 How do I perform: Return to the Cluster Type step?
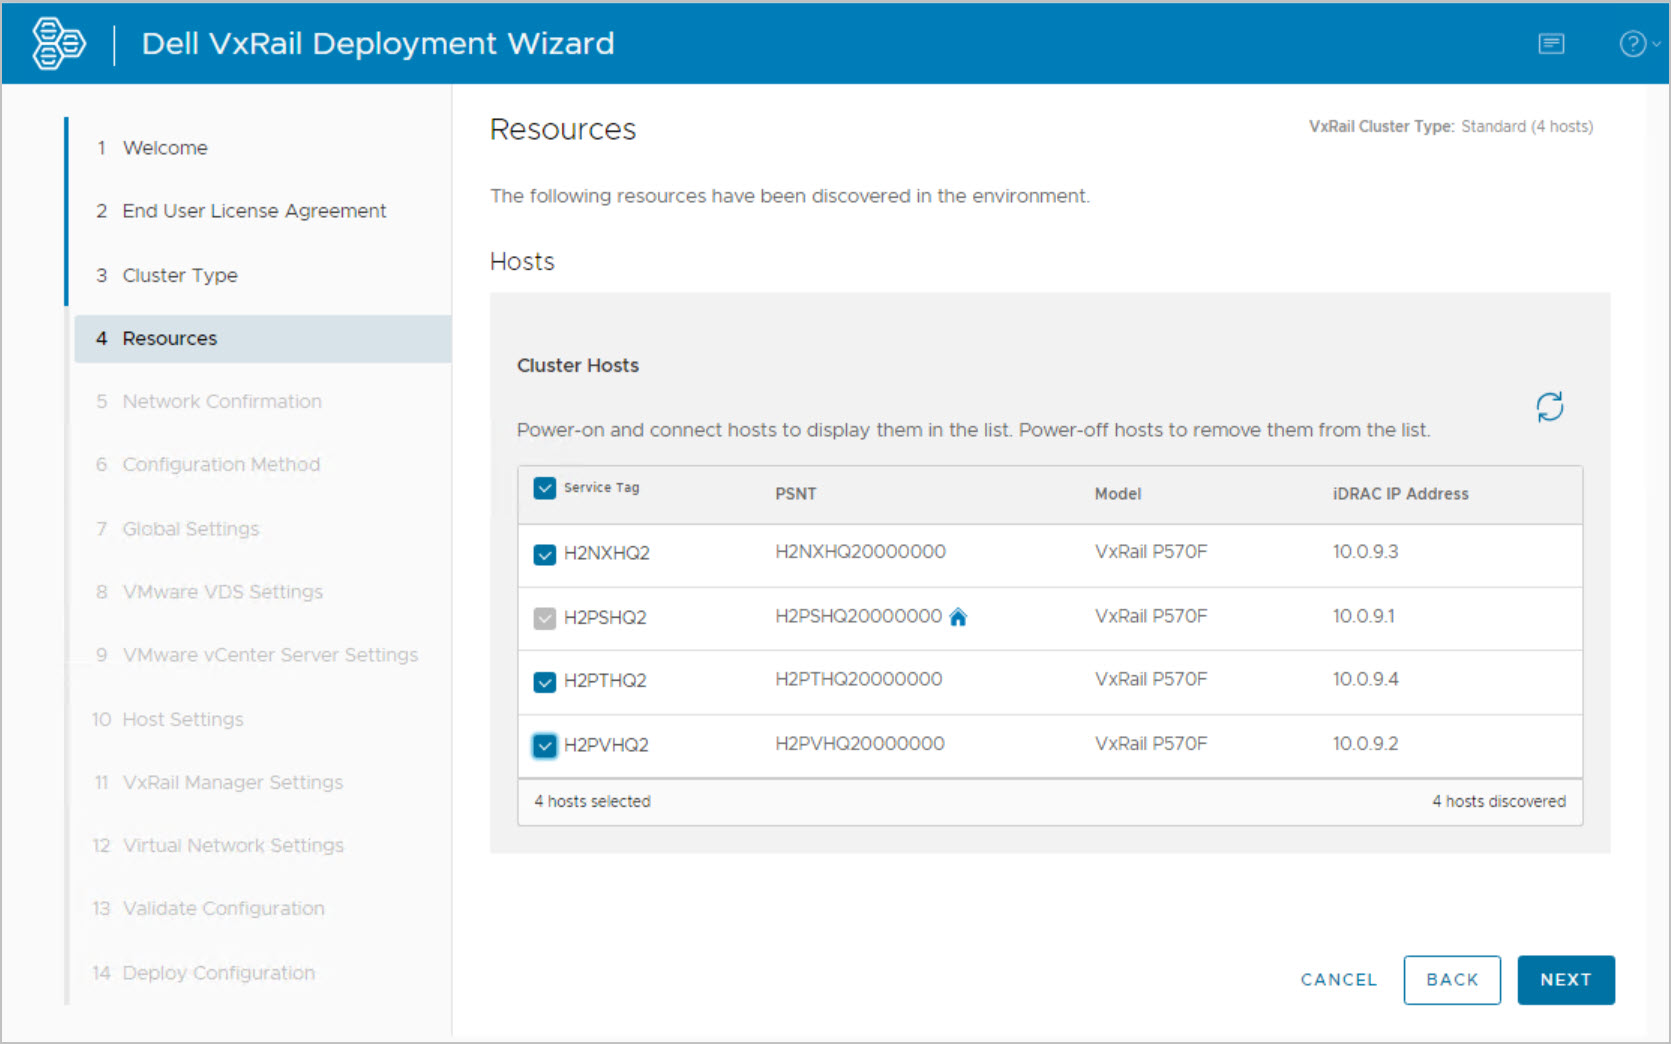coord(180,275)
